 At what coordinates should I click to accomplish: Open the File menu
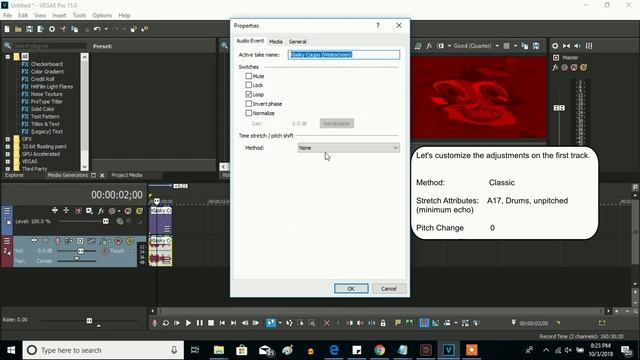coord(7,15)
